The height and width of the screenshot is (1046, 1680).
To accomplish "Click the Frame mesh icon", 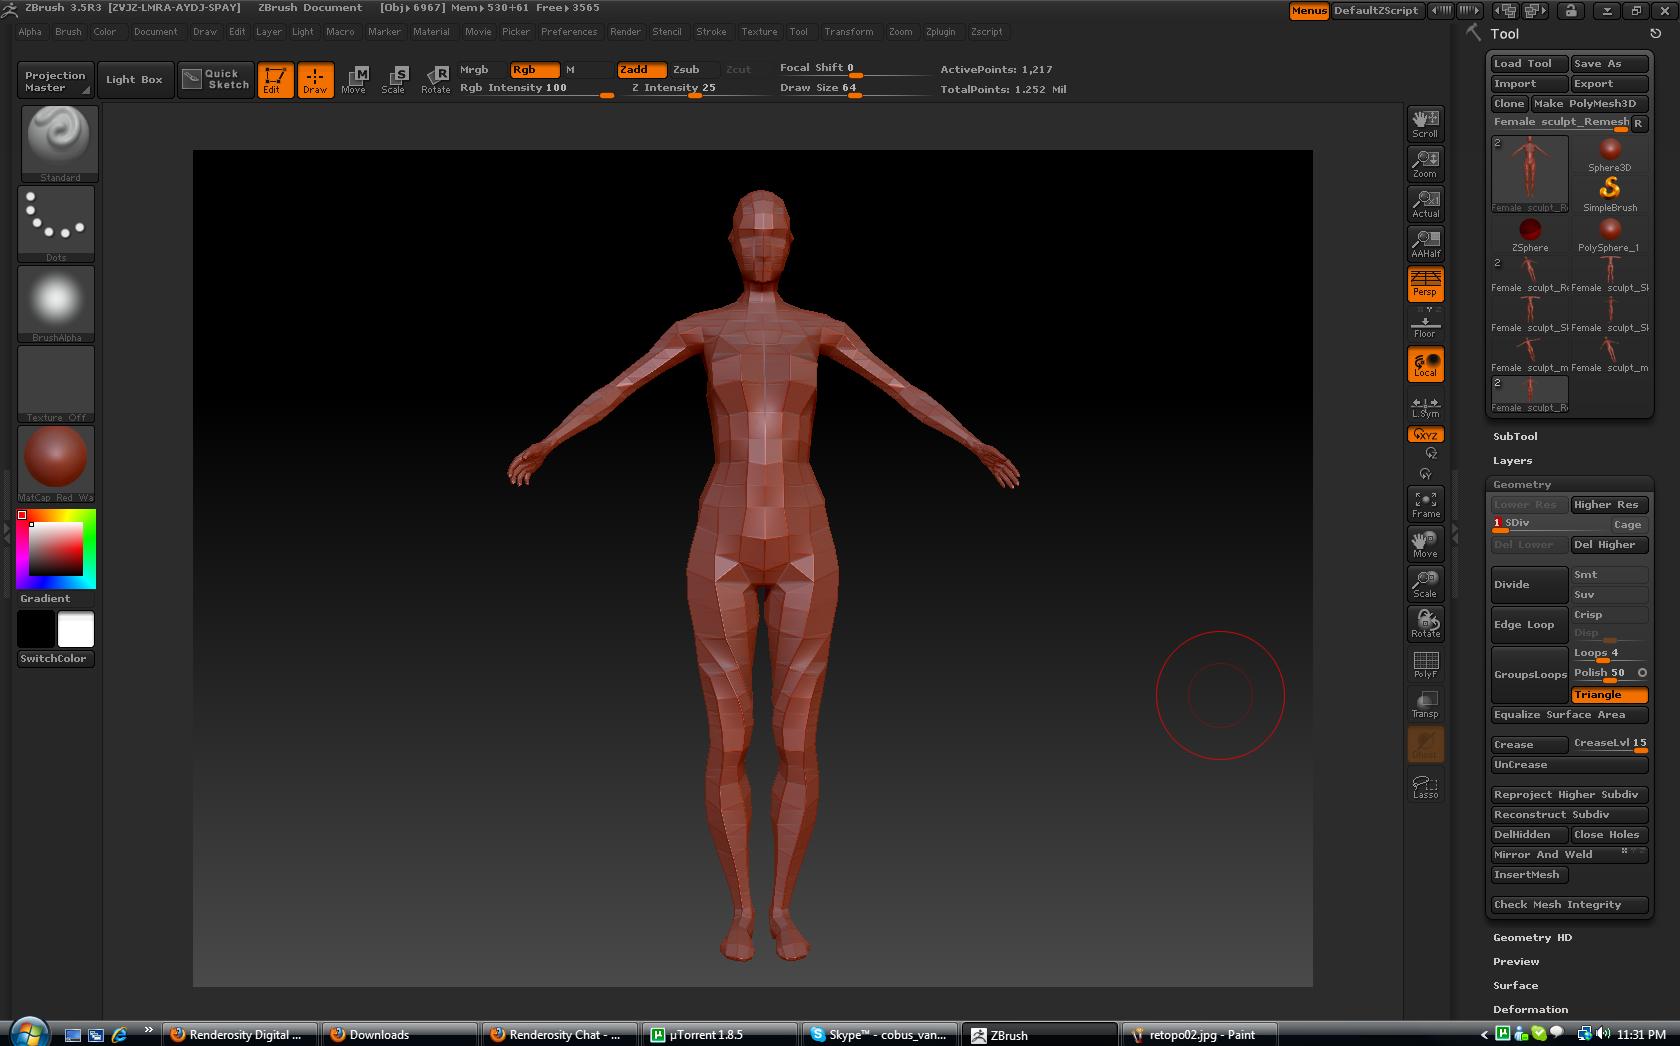I will click(1425, 504).
